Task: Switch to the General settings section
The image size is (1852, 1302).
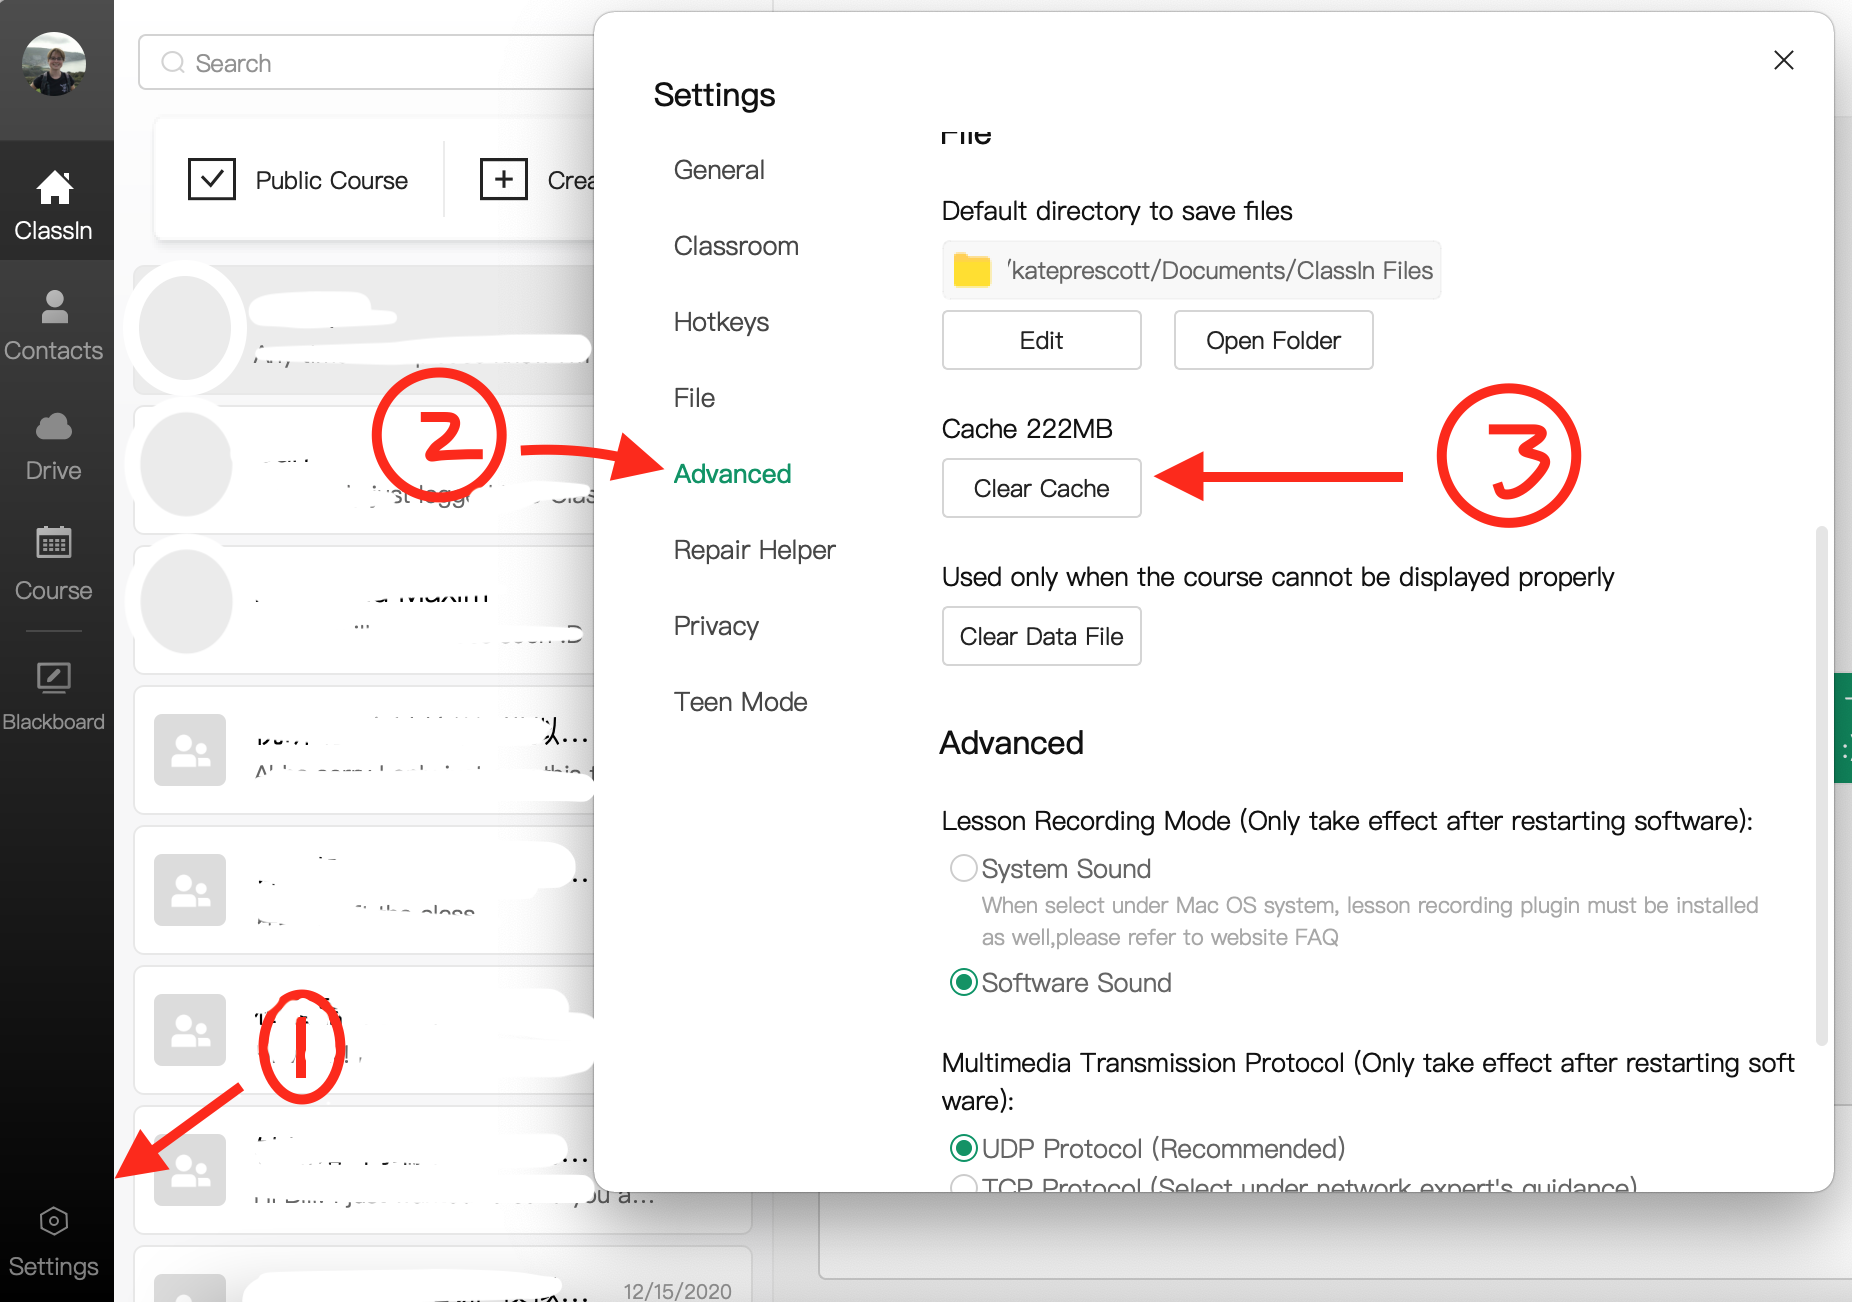Action: (718, 169)
